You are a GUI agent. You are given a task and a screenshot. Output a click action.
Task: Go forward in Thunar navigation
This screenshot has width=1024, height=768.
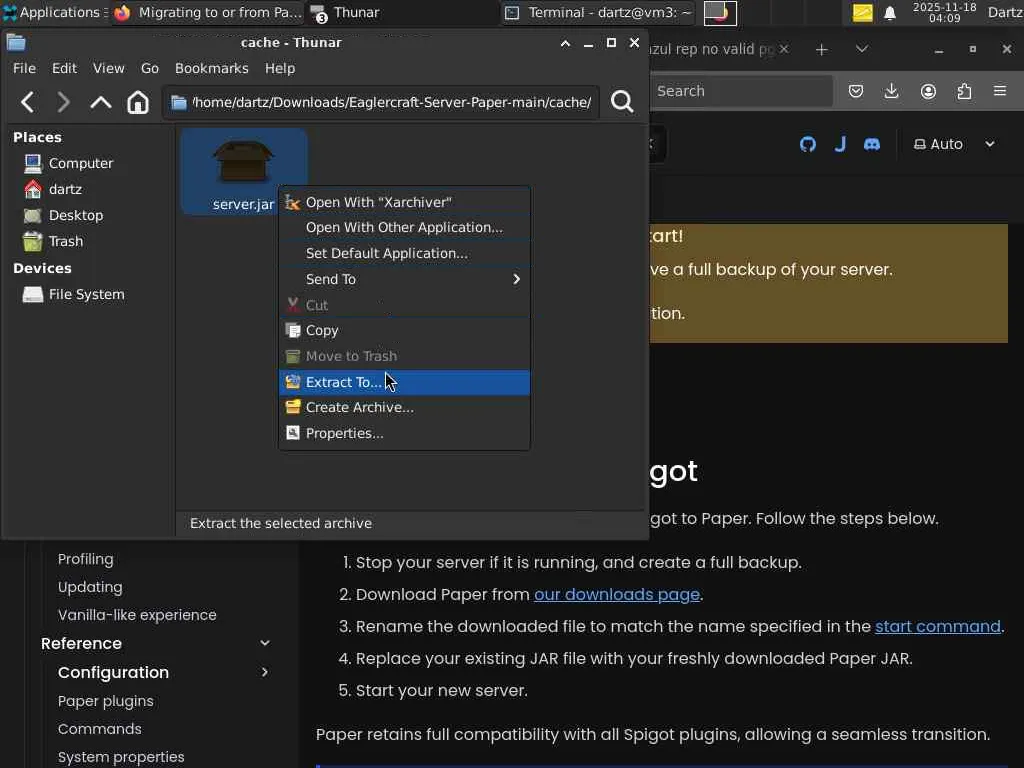pos(63,102)
